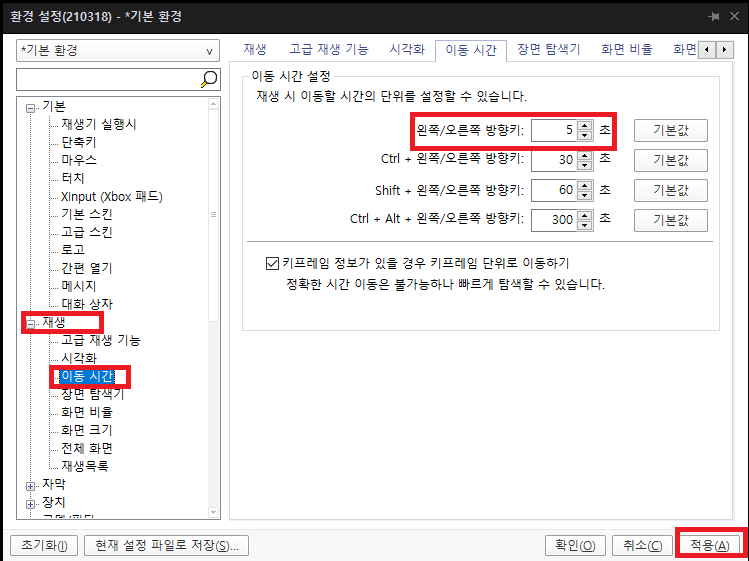
Task: Select 고급 스킨 in the tree
Action: 87,232
